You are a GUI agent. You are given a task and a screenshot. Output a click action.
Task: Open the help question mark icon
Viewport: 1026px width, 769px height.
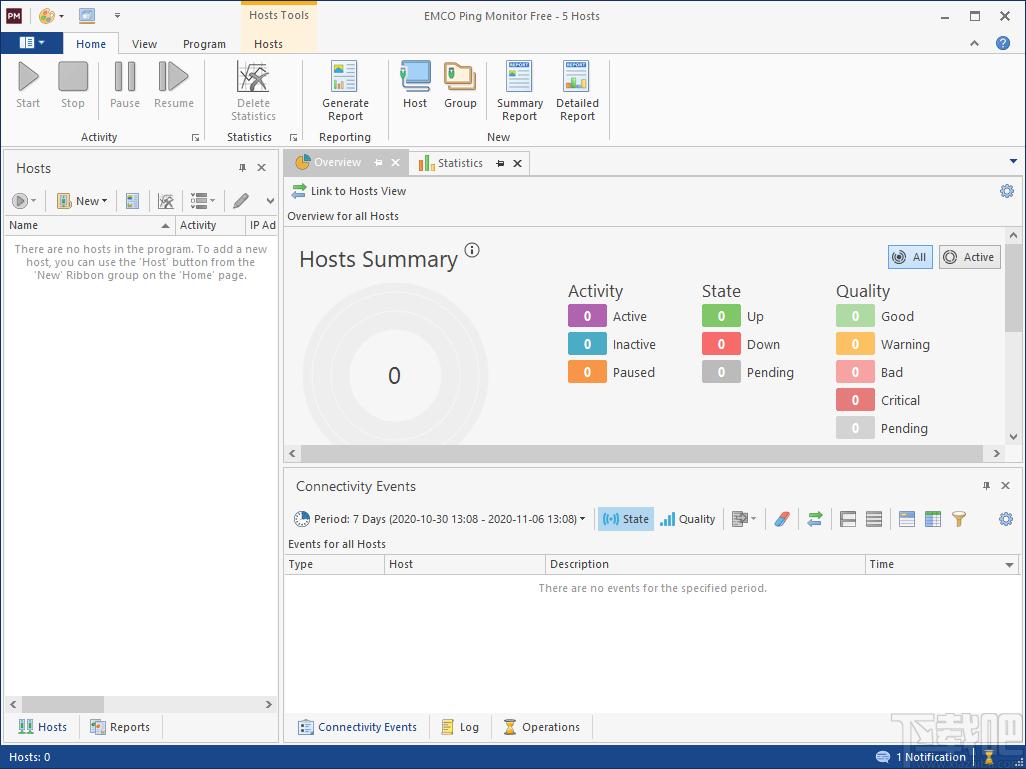[1002, 43]
